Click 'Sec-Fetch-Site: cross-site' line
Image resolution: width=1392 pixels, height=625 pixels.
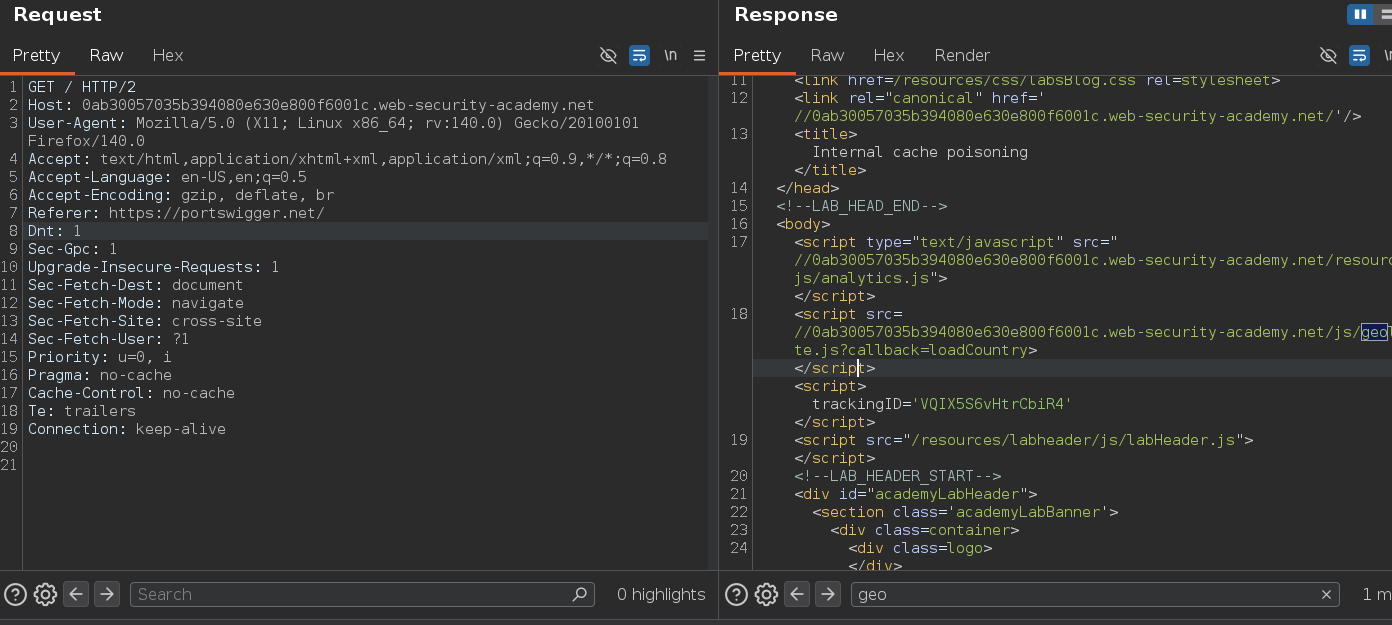[144, 321]
